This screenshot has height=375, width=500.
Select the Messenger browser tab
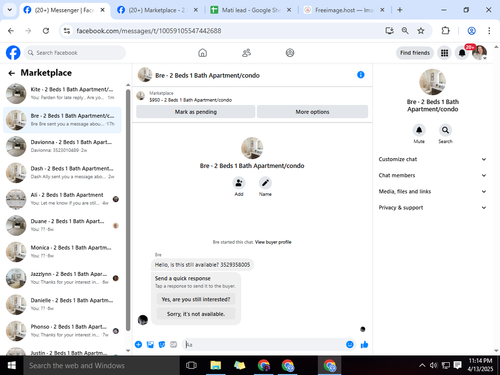tap(64, 10)
